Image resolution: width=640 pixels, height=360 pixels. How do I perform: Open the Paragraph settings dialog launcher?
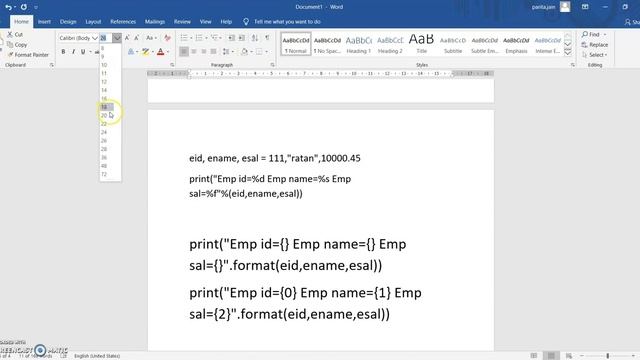pos(272,65)
